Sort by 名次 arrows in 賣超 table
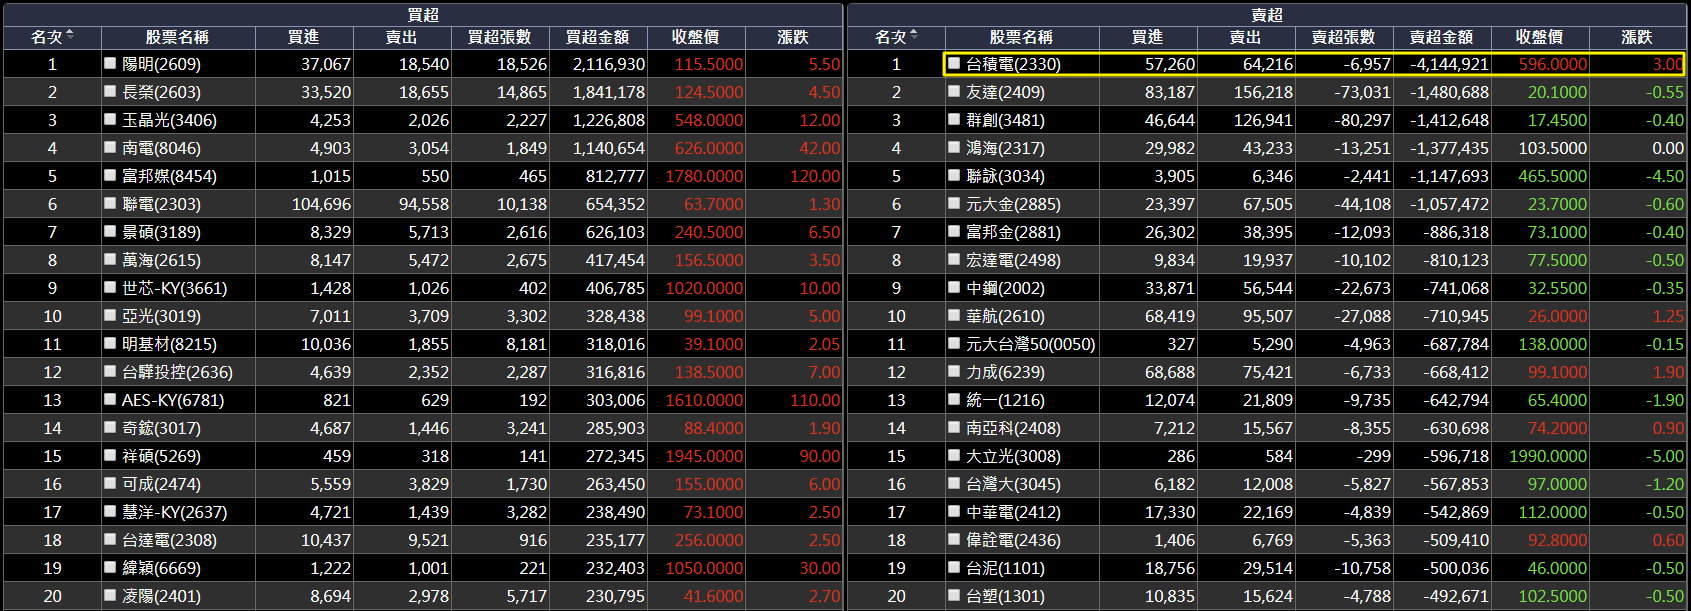 click(914, 36)
